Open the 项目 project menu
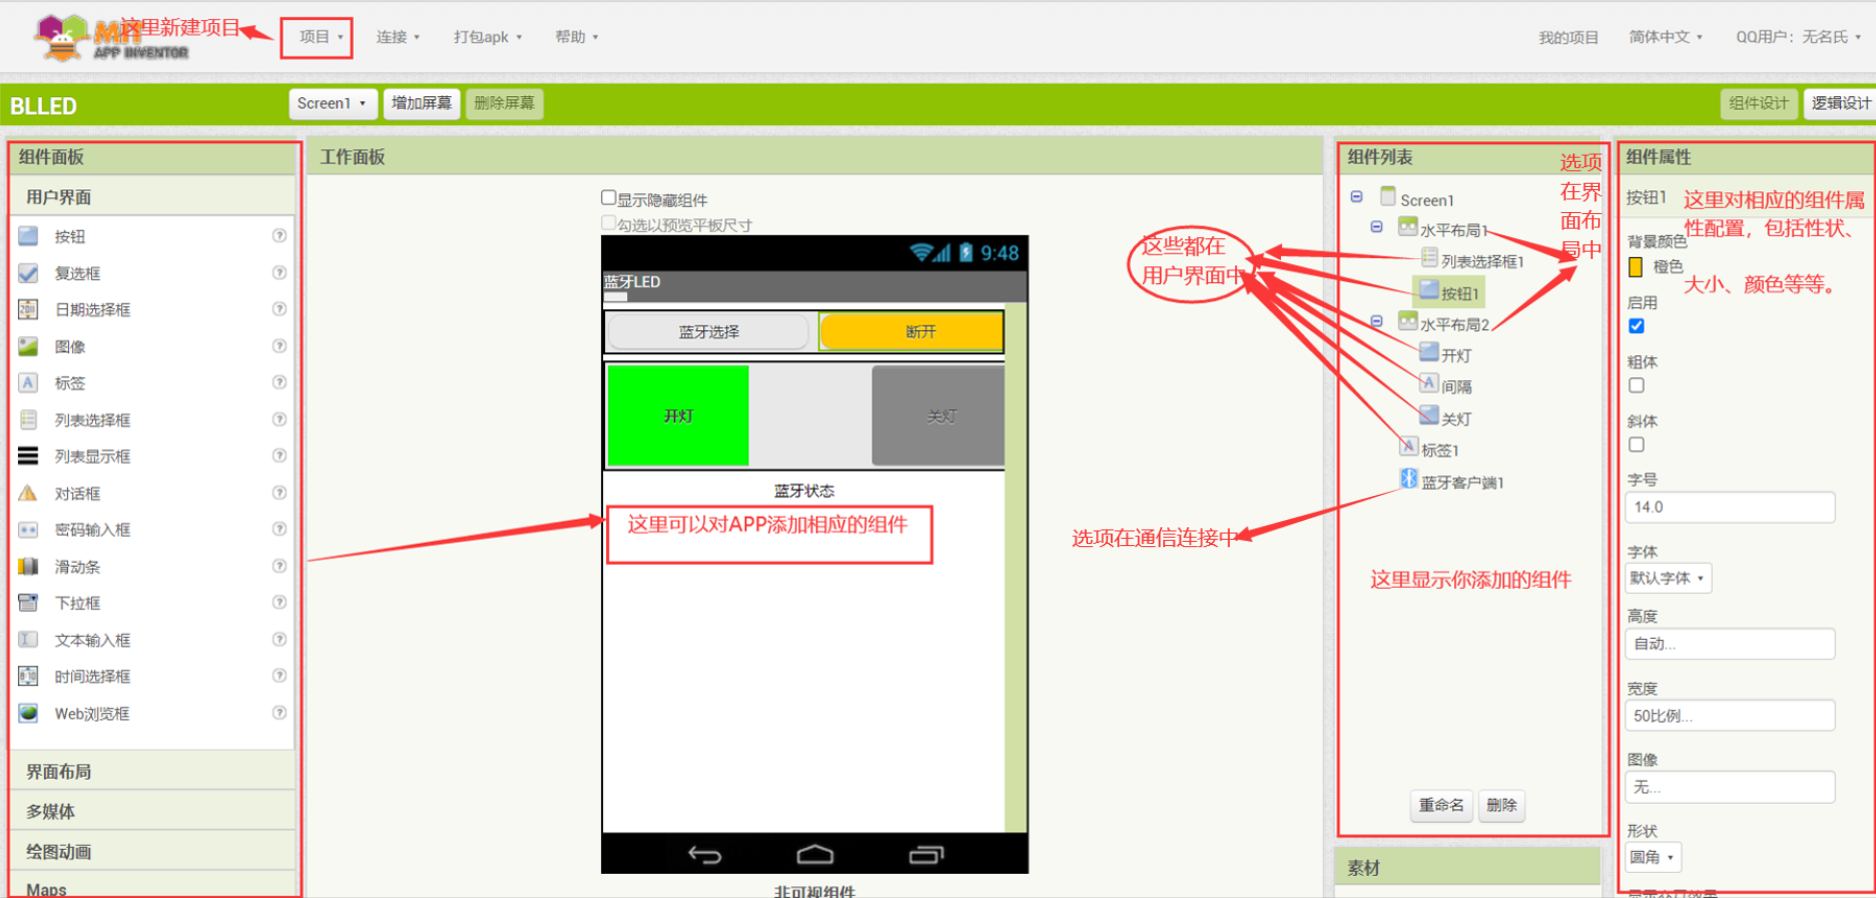 point(317,37)
